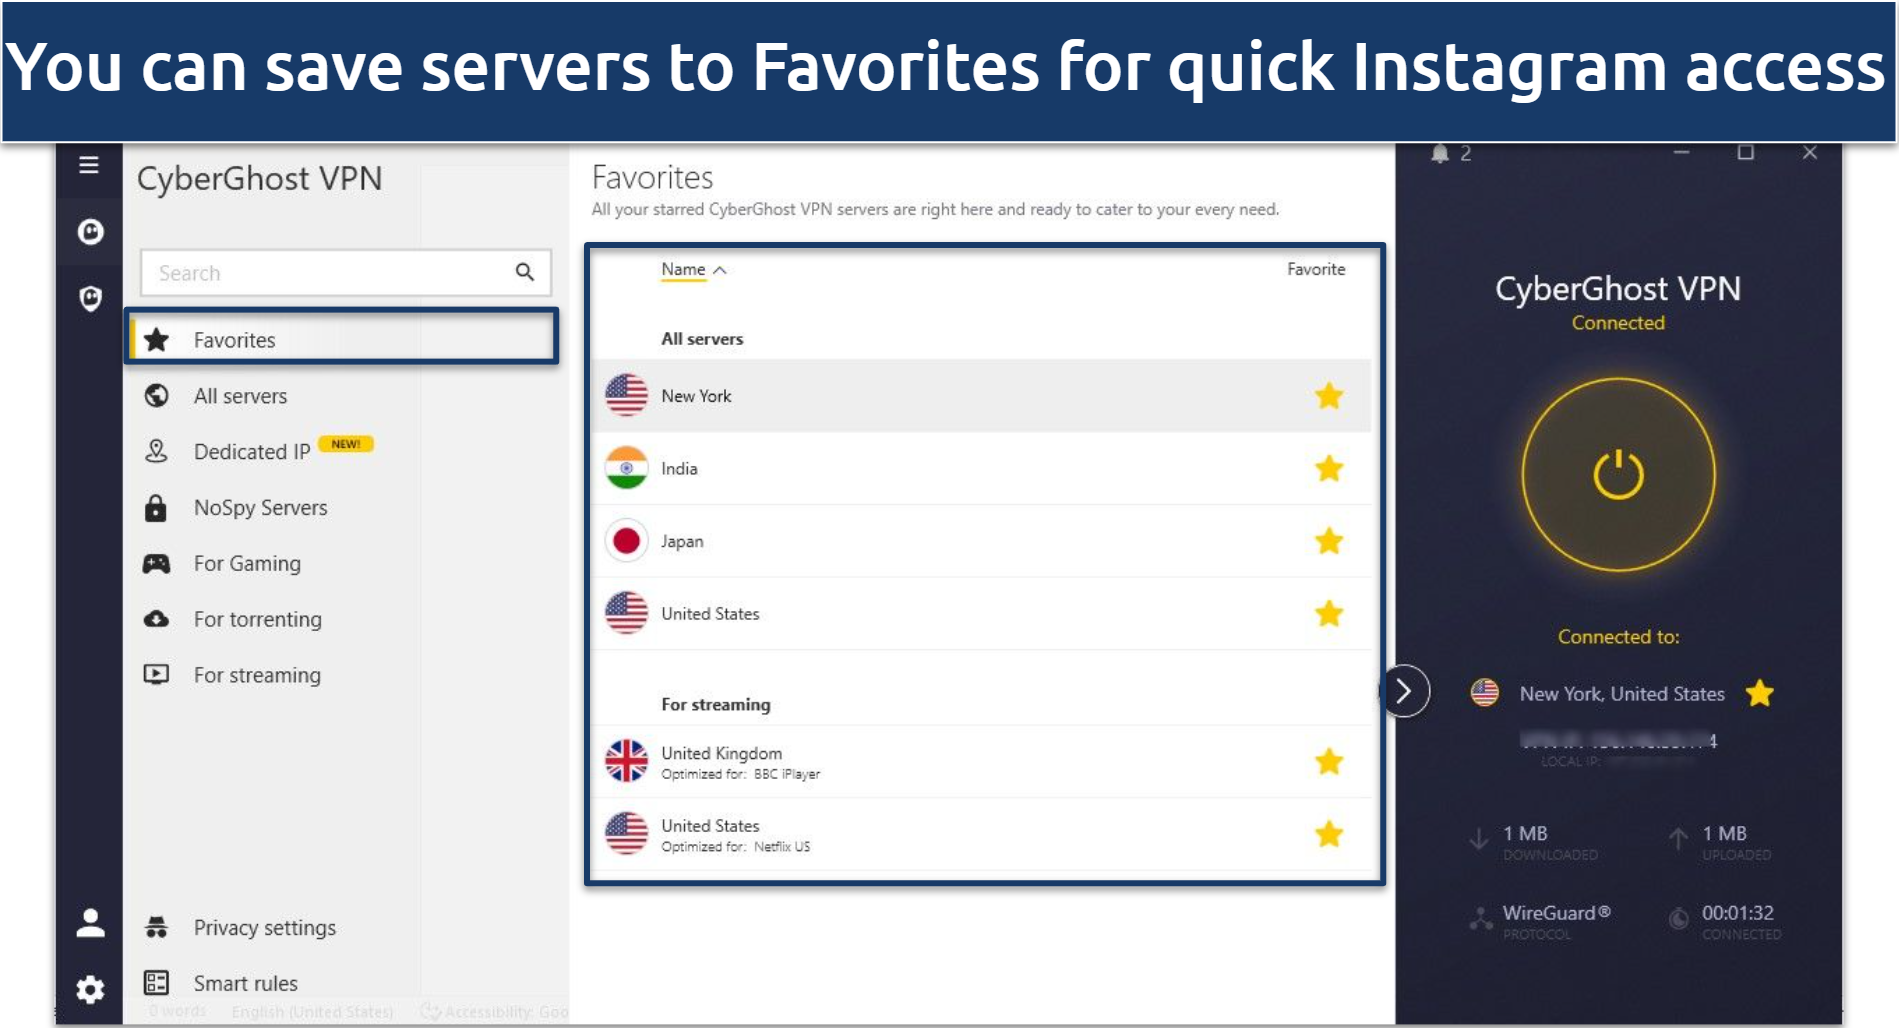Viewport: 1899px width, 1028px height.
Task: Open the account profile icon
Action: pos(90,922)
